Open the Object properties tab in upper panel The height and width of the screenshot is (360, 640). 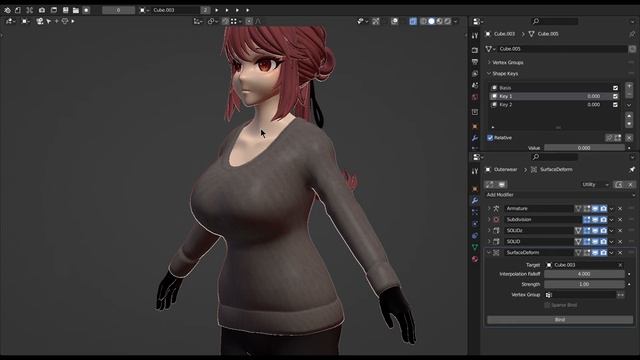pyautogui.click(x=475, y=127)
